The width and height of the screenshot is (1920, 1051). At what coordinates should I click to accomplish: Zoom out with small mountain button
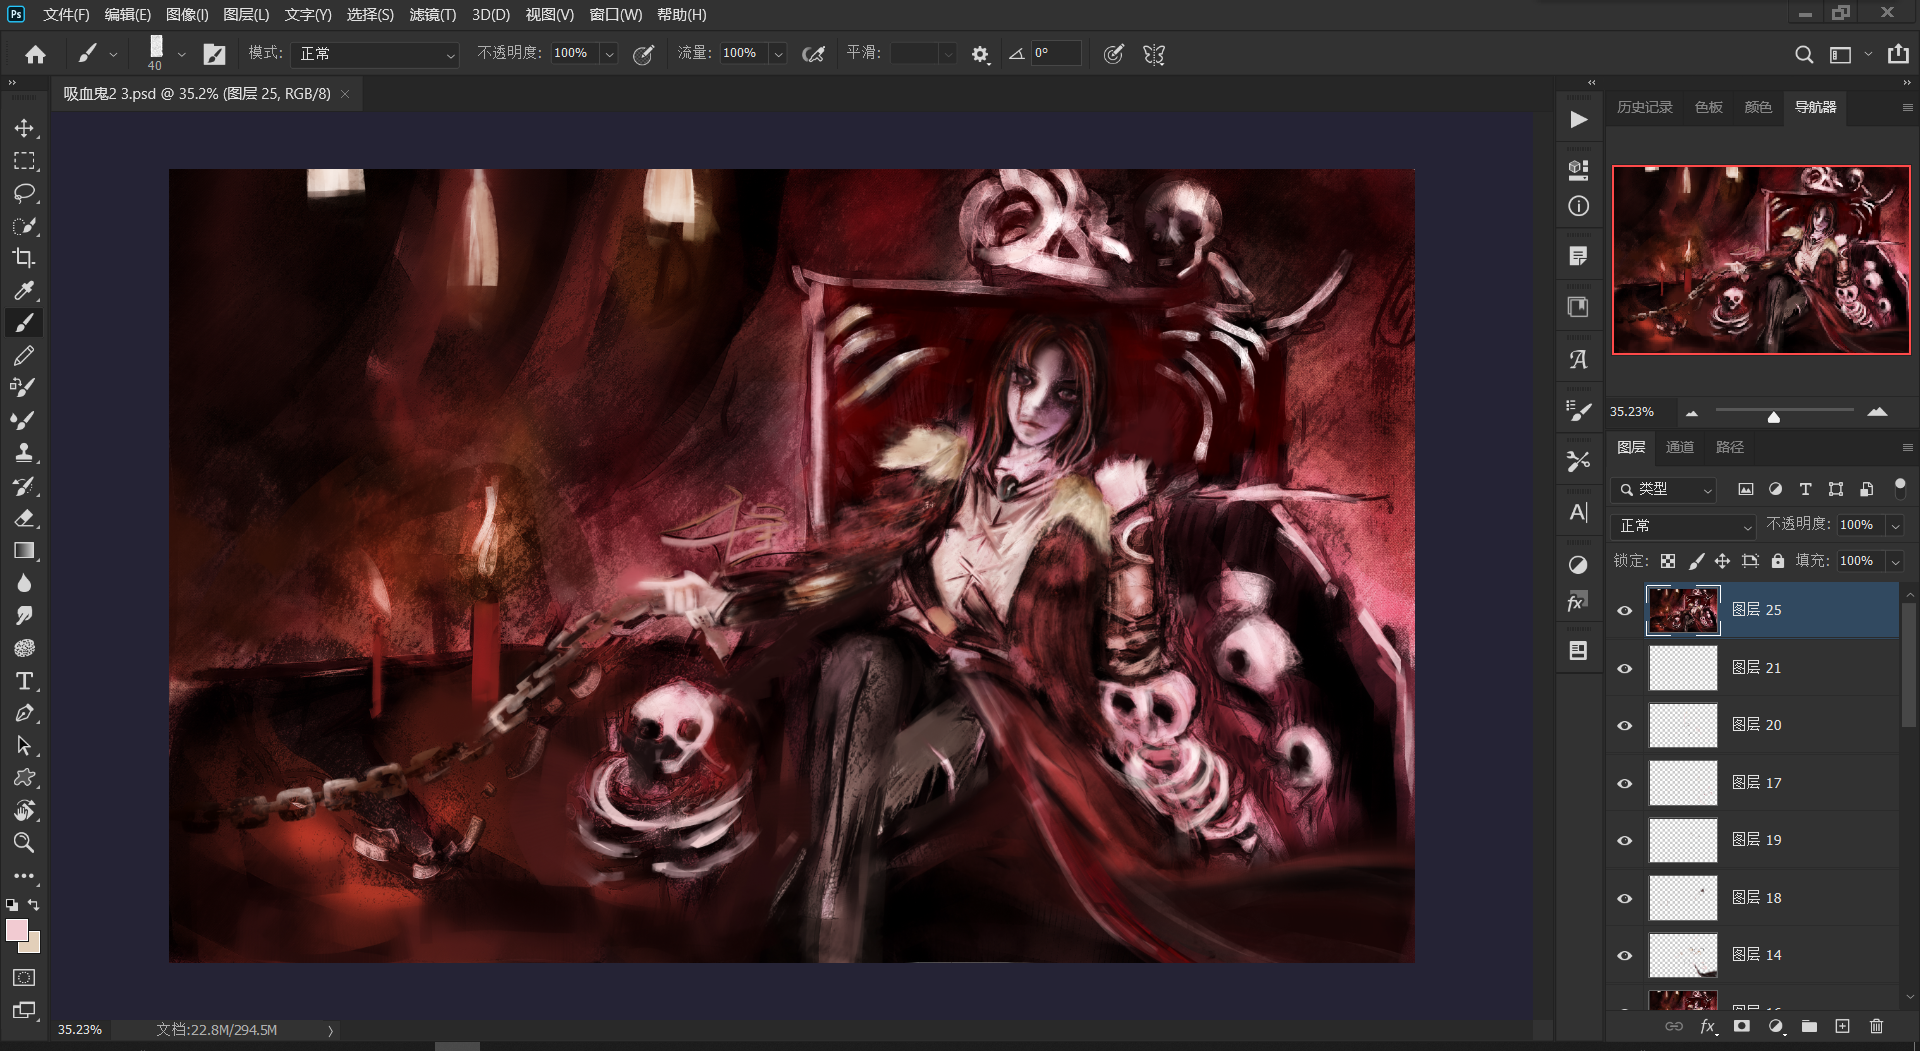point(1692,412)
